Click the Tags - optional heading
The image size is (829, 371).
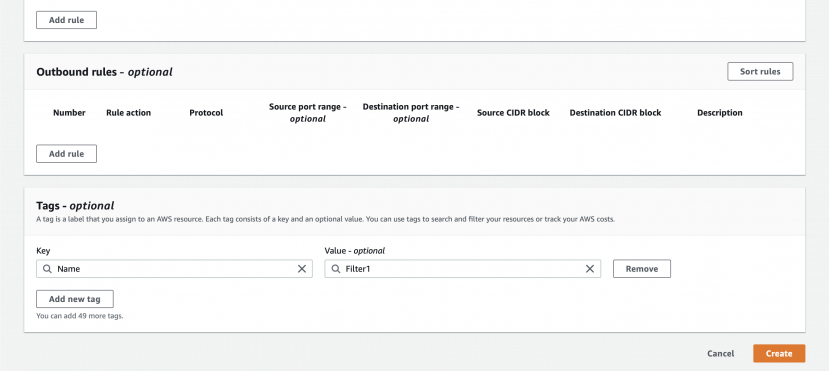click(75, 206)
